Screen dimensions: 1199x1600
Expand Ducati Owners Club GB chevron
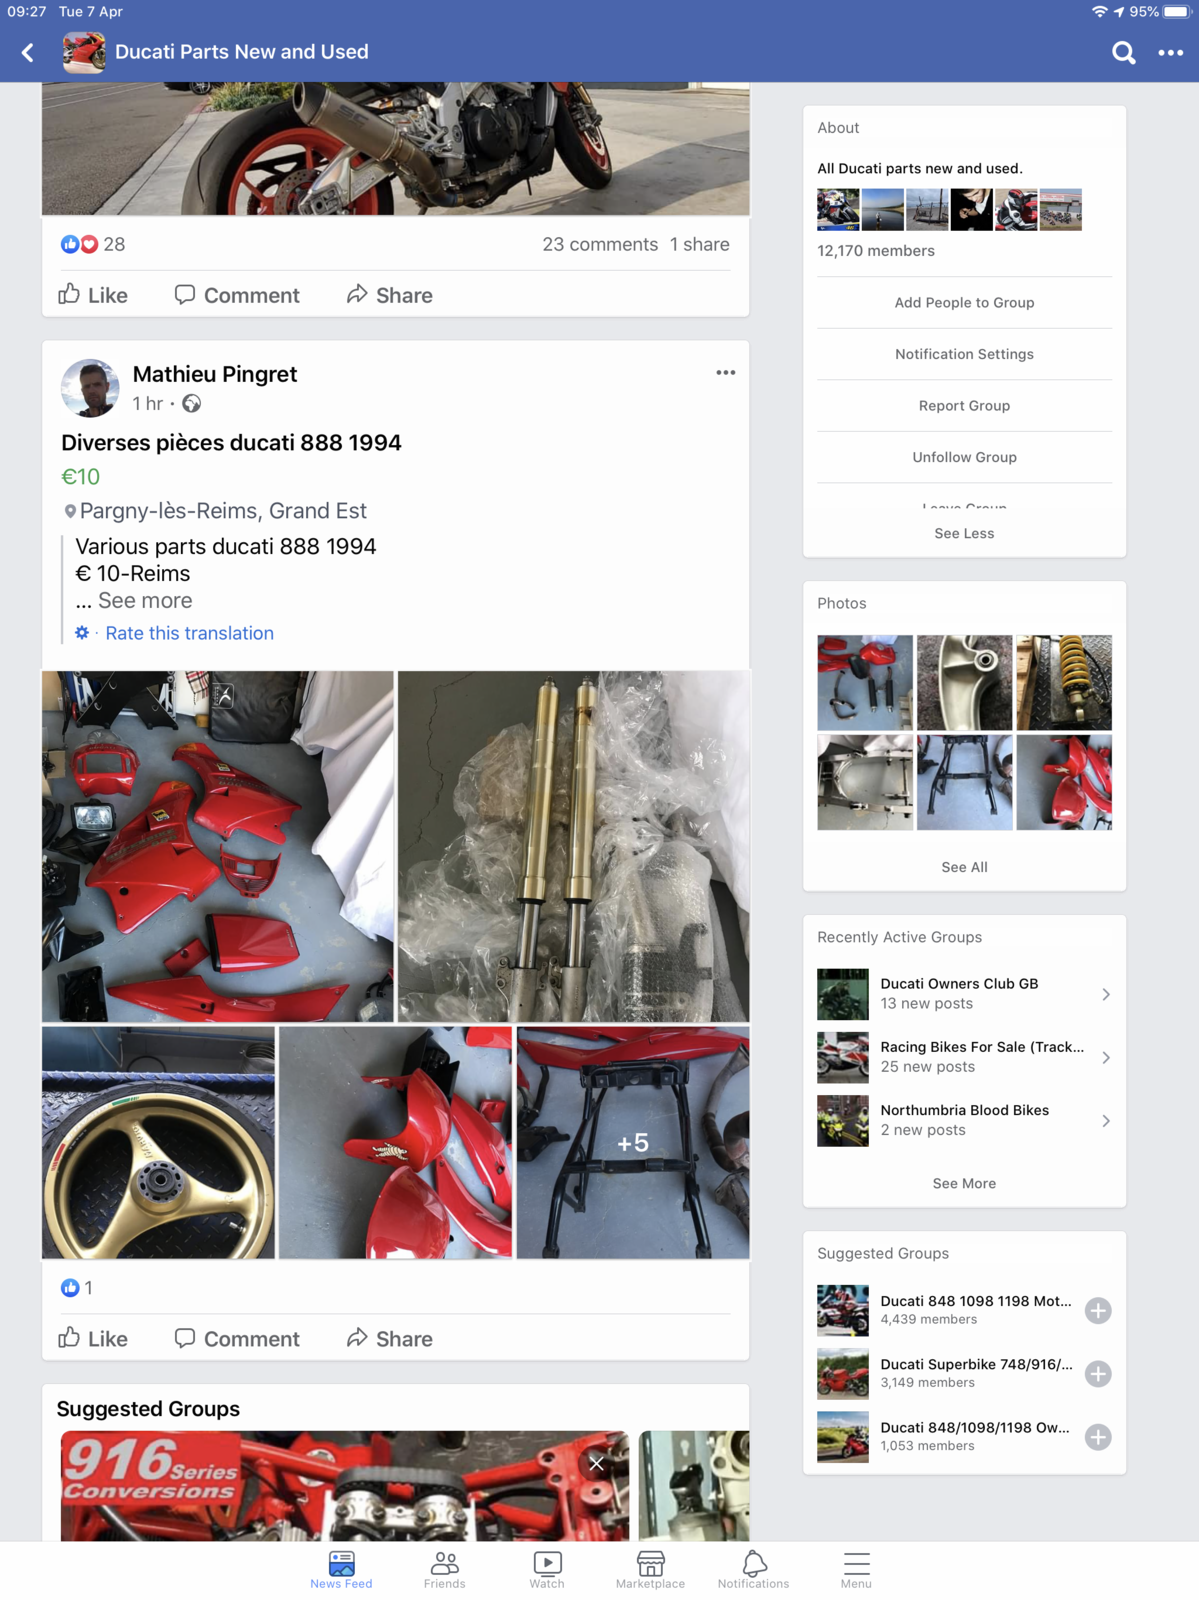pyautogui.click(x=1105, y=994)
